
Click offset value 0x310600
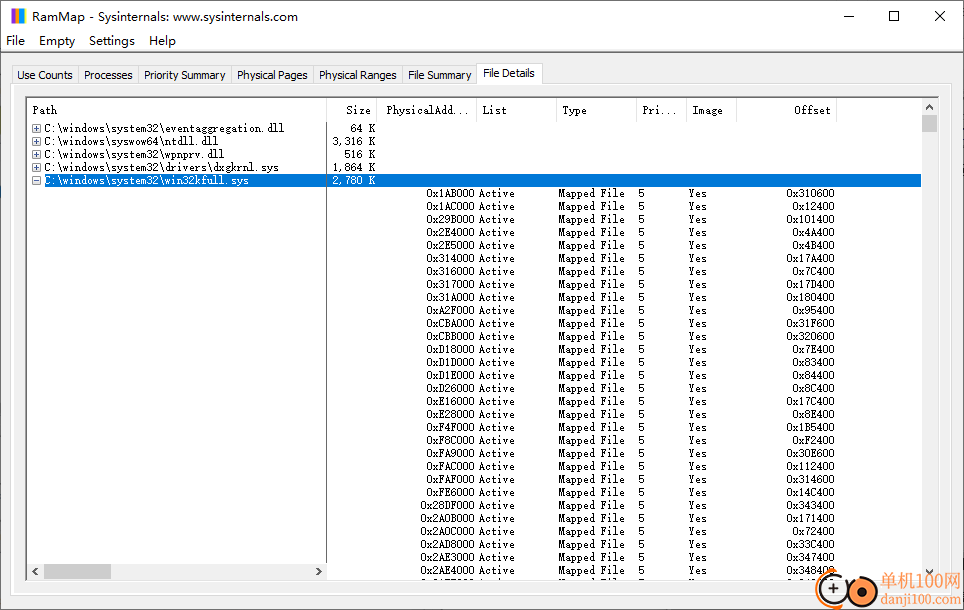pyautogui.click(x=810, y=193)
